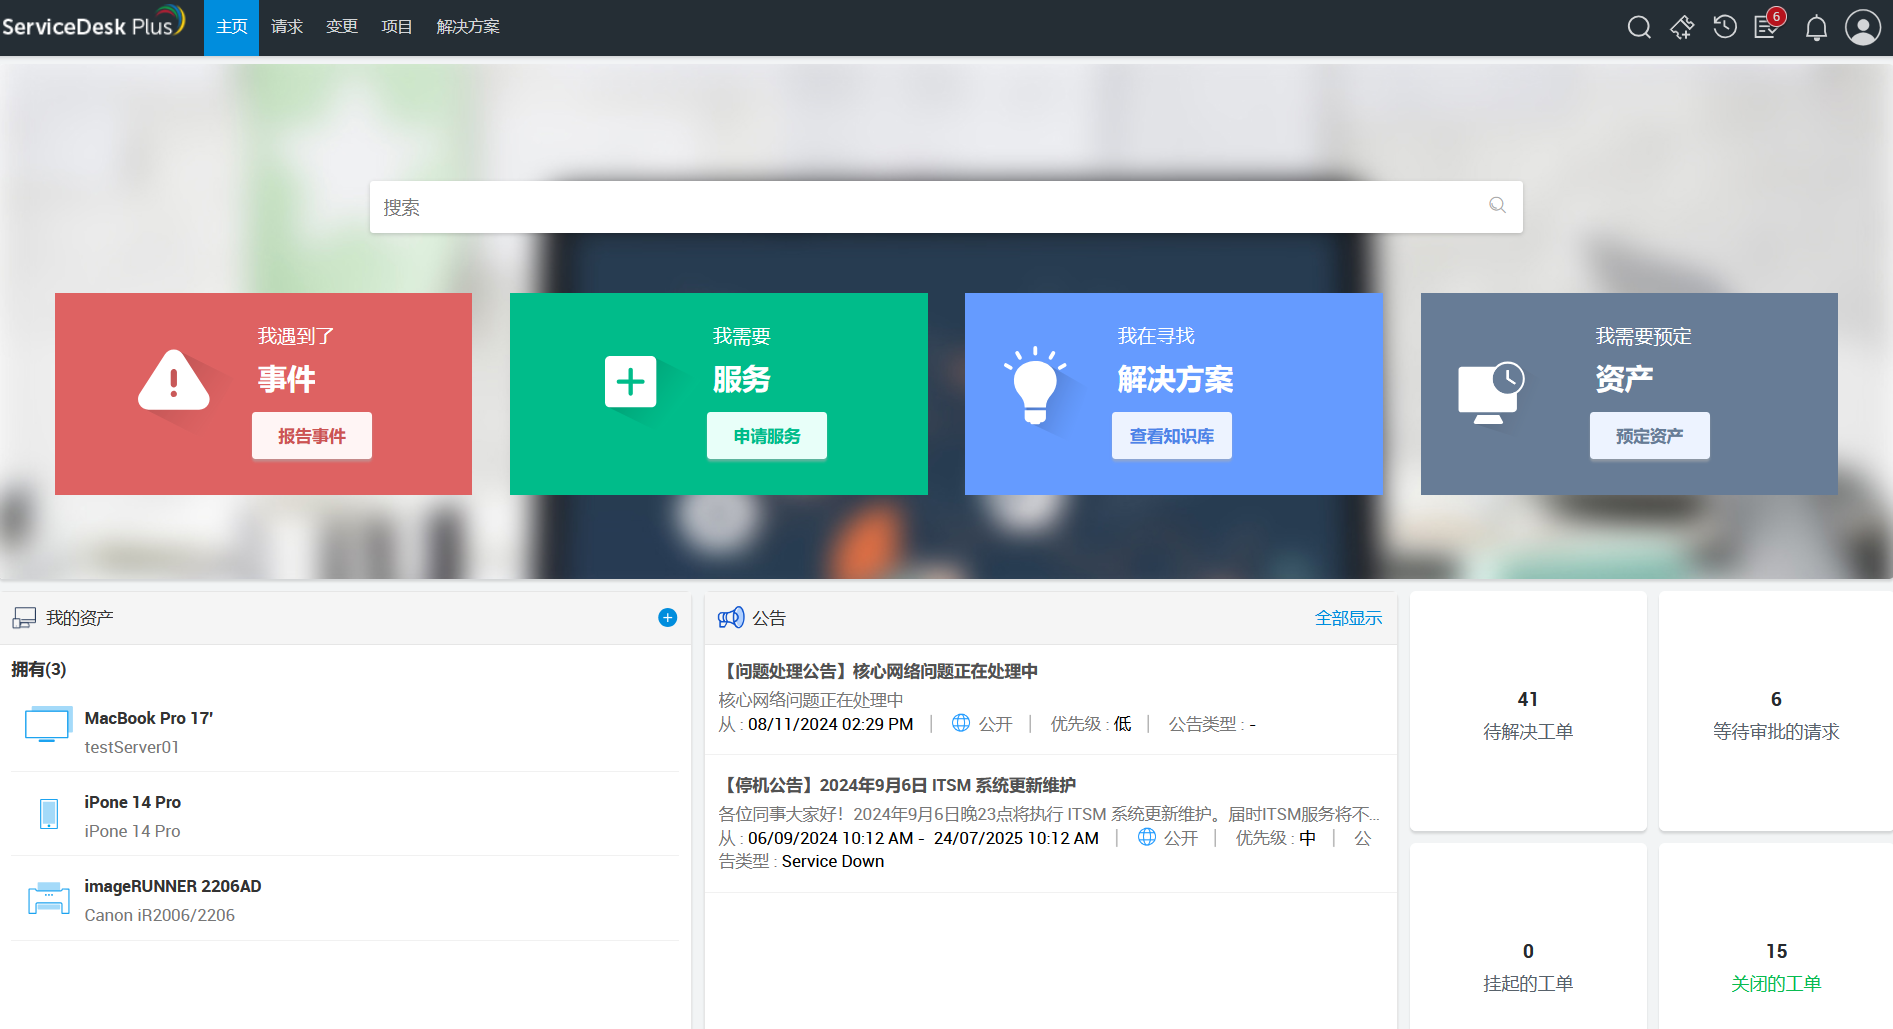Show recent items history clock icon
This screenshot has height=1029, width=1893.
pyautogui.click(x=1725, y=27)
